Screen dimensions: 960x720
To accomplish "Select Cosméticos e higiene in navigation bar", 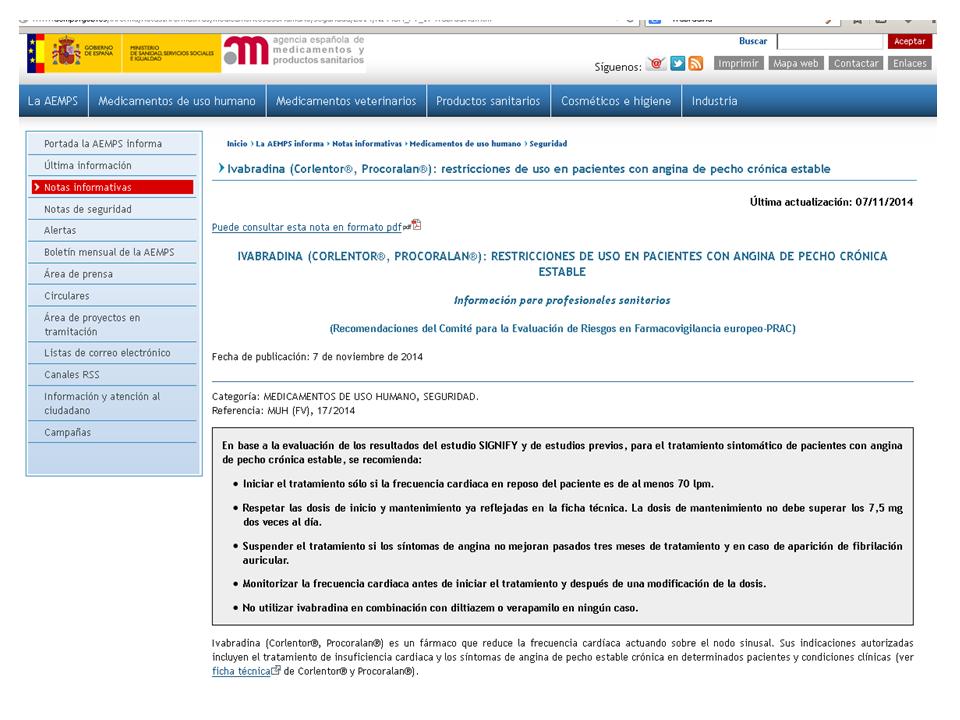I will coord(616,101).
